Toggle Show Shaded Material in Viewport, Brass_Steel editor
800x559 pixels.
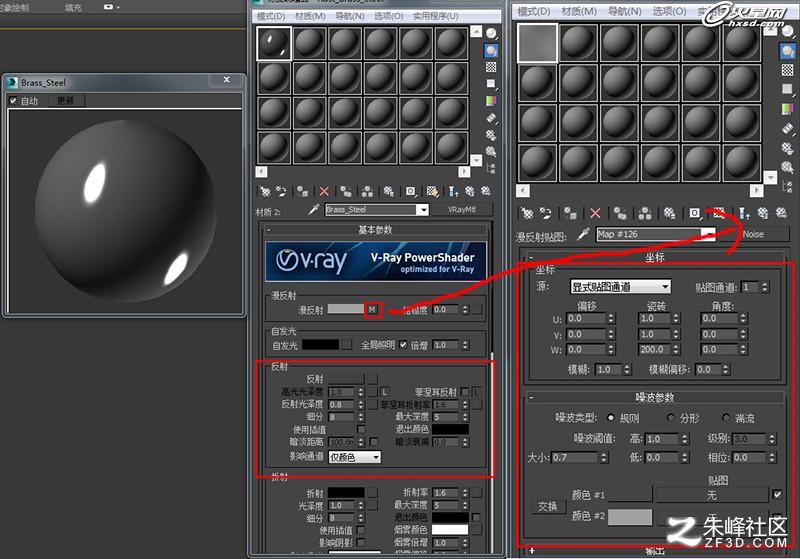433,191
